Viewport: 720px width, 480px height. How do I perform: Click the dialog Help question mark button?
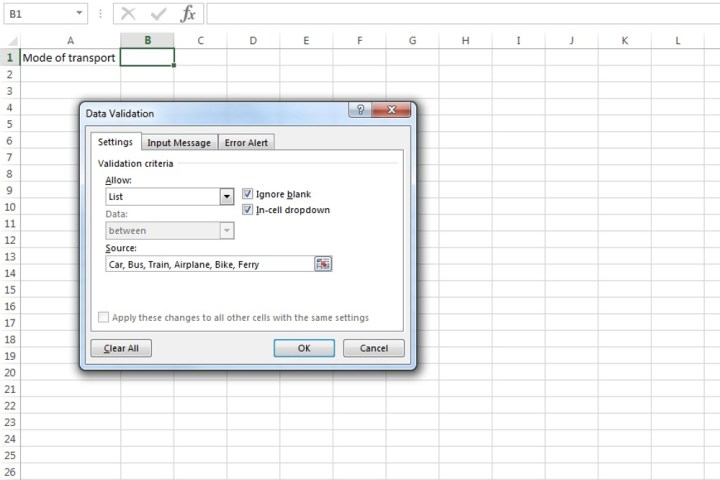(361, 110)
